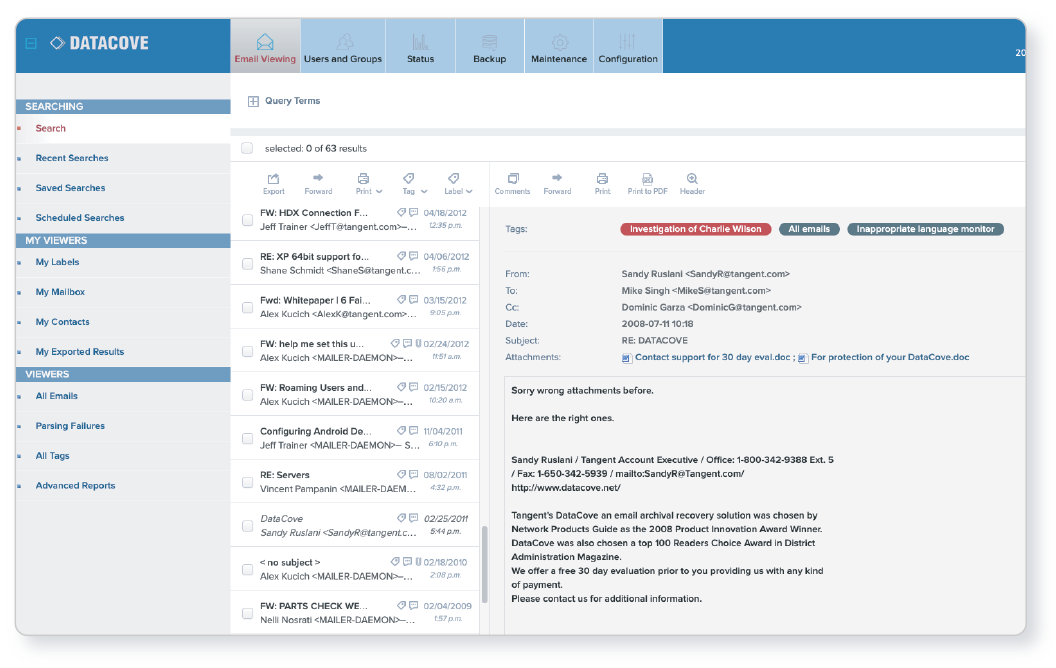Image resolution: width=1056 pixels, height=668 pixels.
Task: Collapse the sidebar using the minus box icon
Action: (x=31, y=44)
